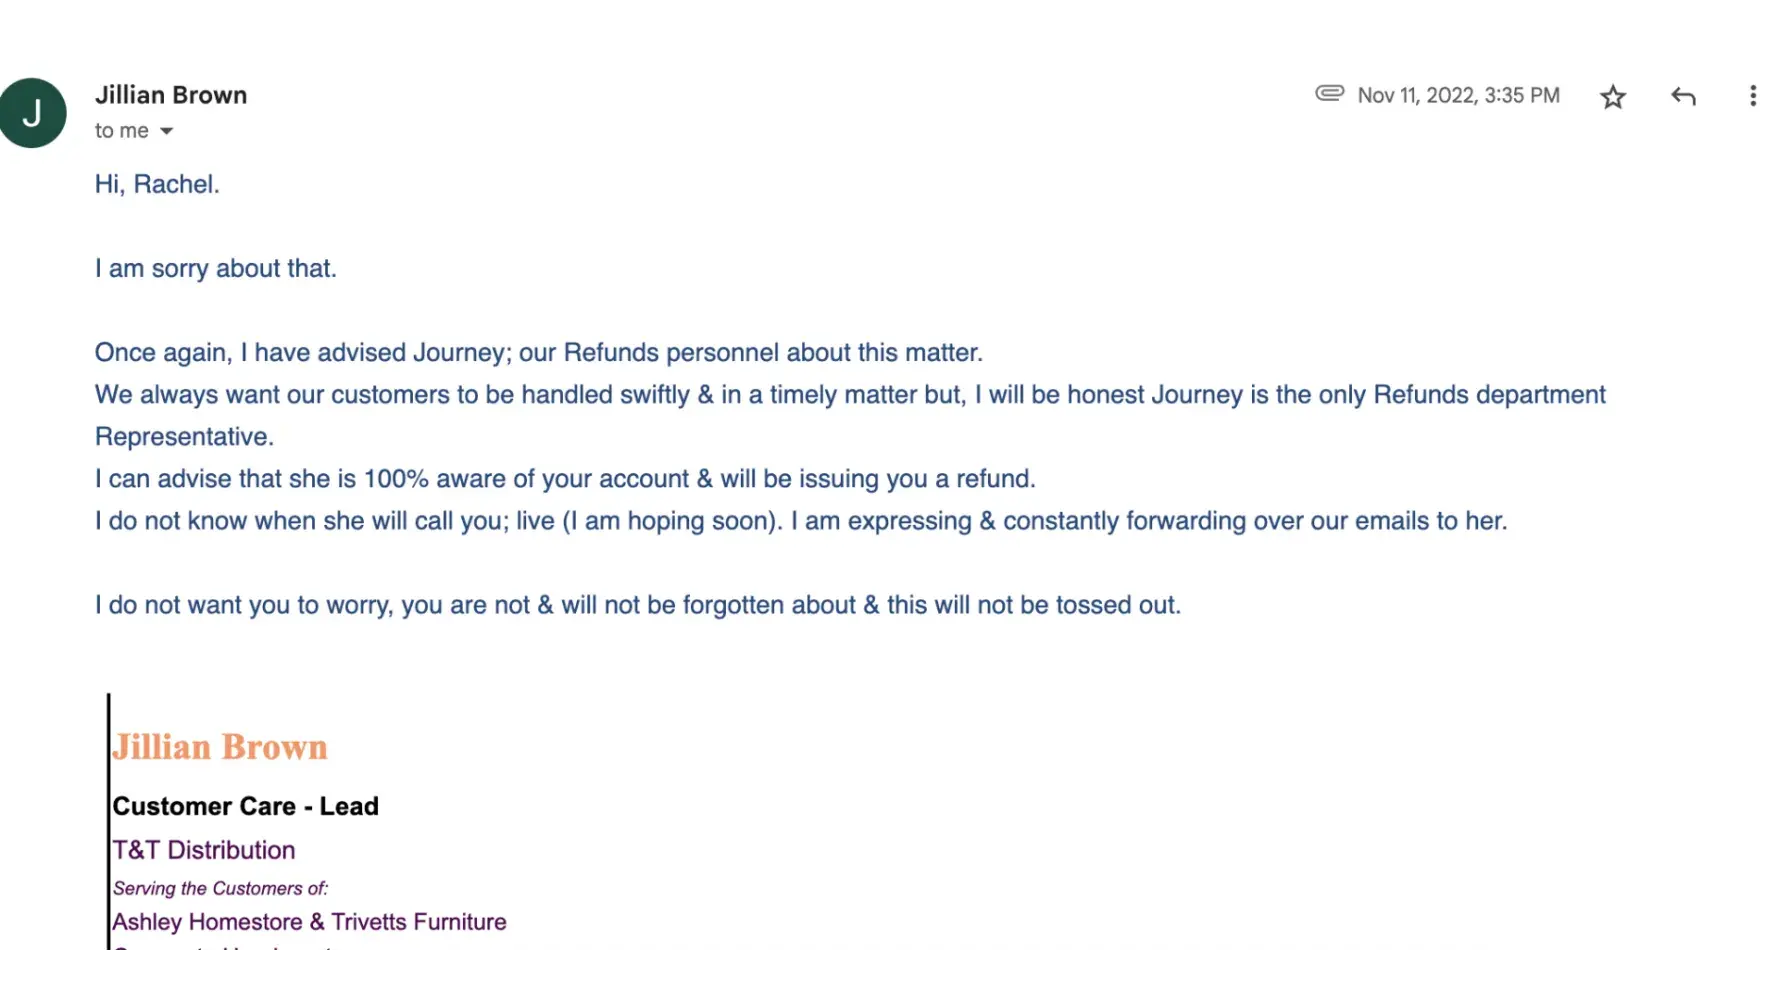Star this email from Jillian Brown
The image size is (1778, 1000).
[x=1612, y=97]
